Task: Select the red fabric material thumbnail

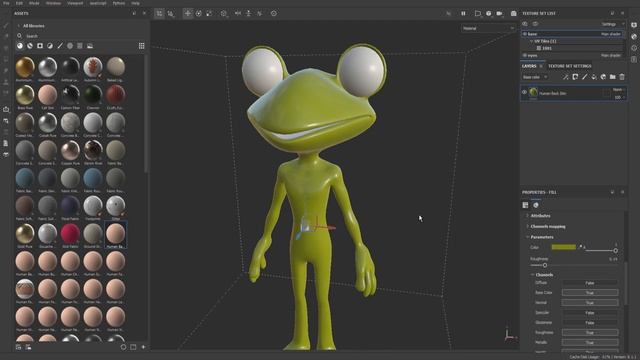Action: (70, 234)
